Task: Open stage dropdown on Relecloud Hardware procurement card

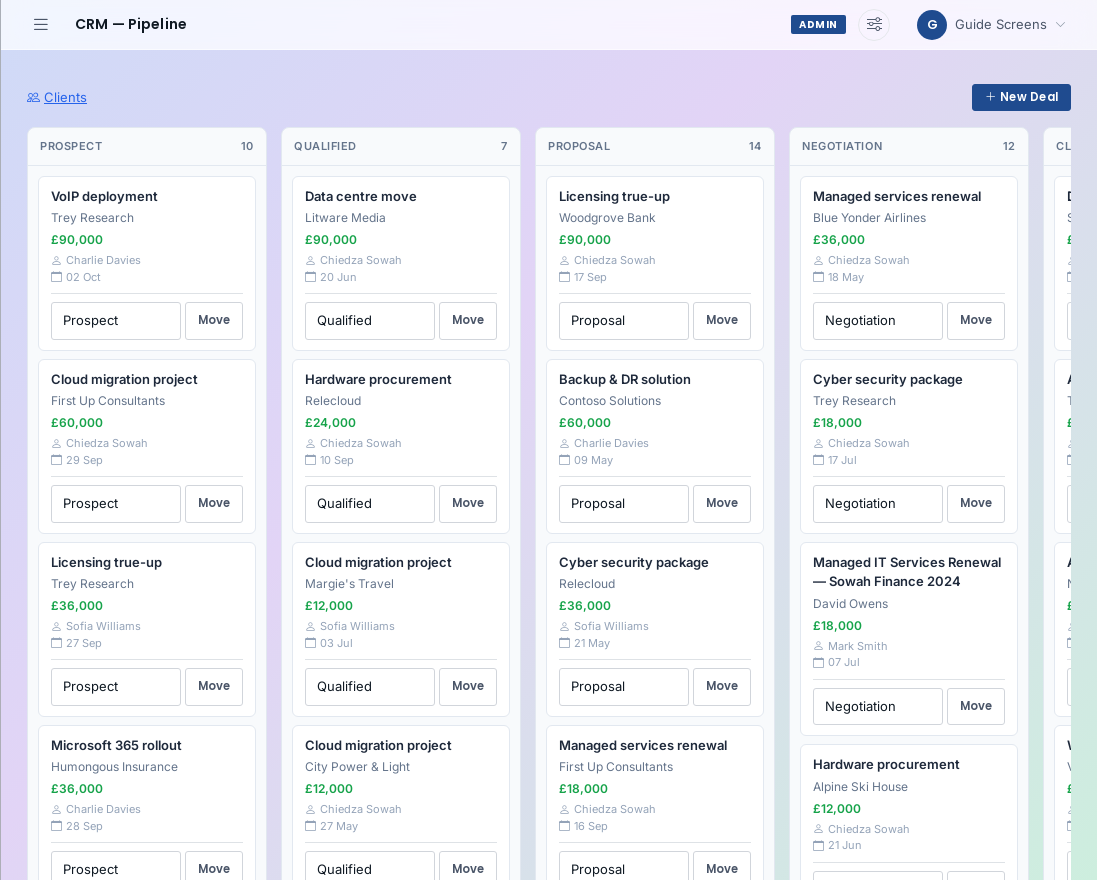Action: [x=369, y=504]
